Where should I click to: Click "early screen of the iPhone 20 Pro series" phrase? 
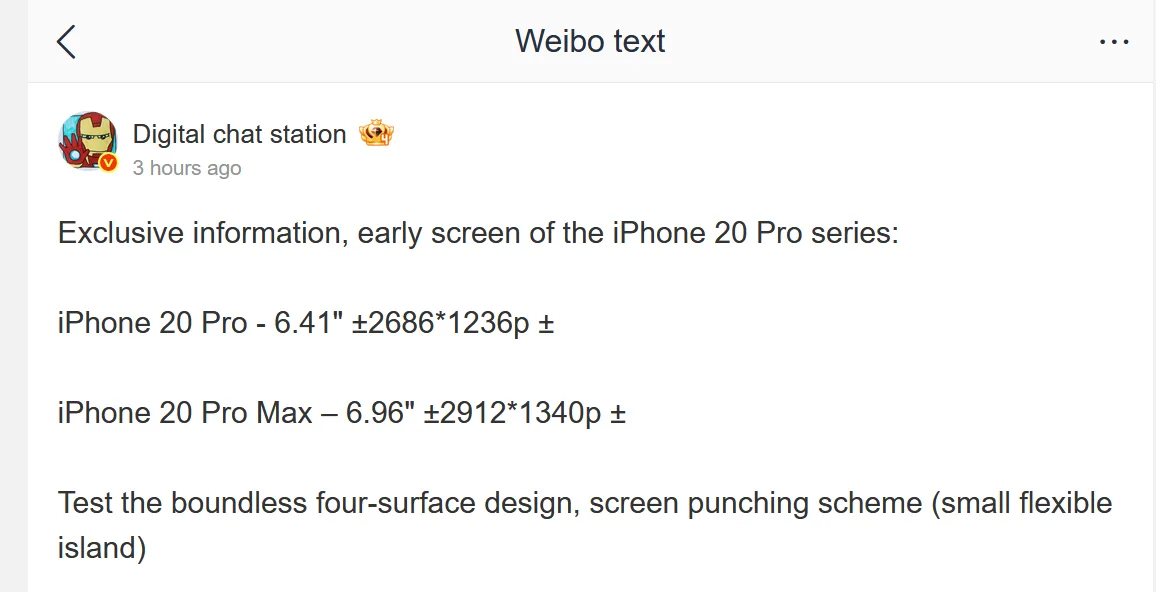(x=628, y=234)
